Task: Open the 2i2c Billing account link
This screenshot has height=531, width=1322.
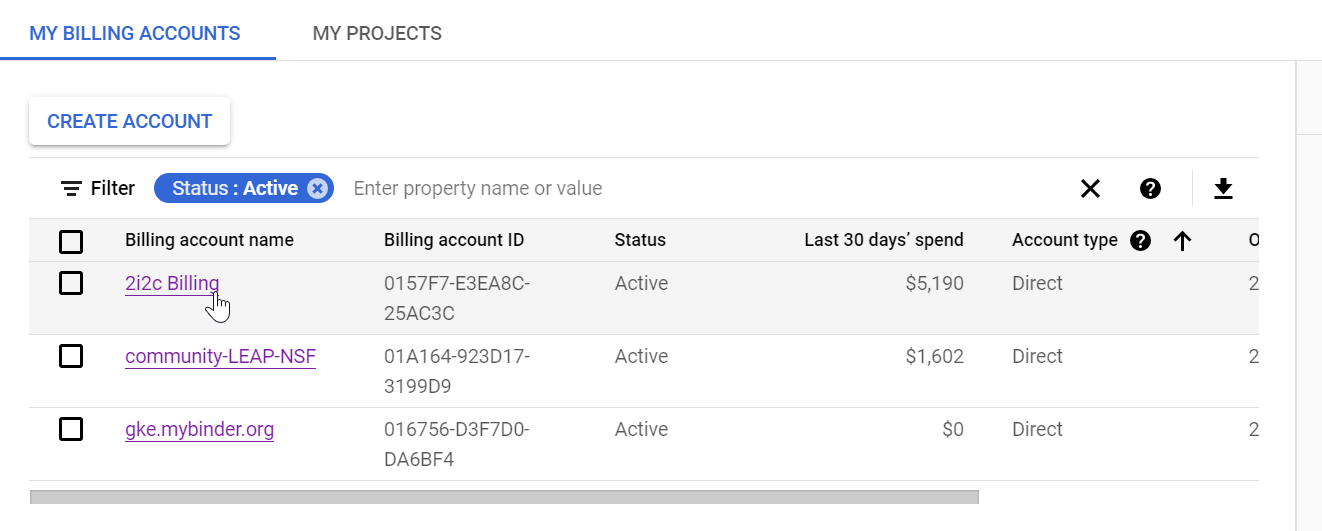Action: coord(171,283)
